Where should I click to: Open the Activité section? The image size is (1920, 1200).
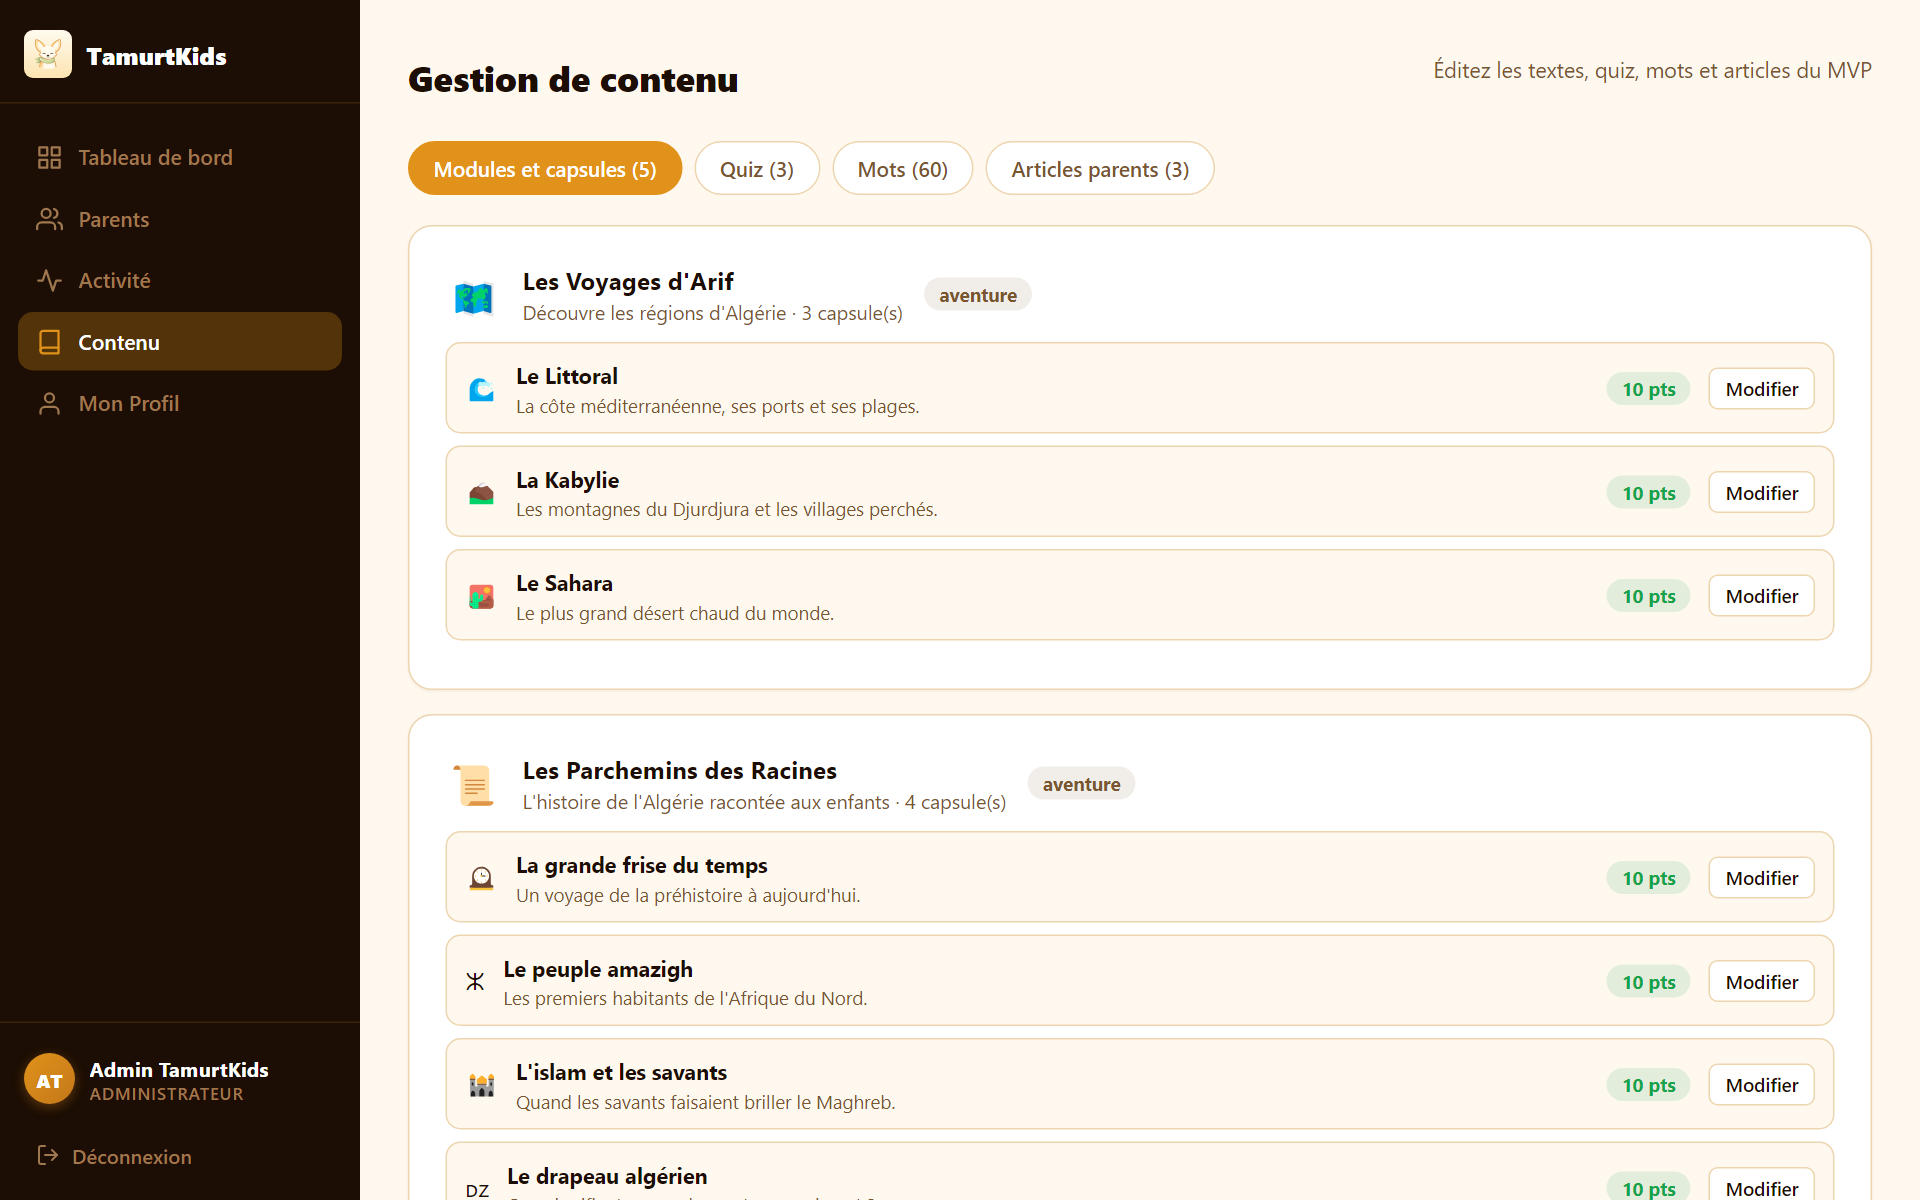point(180,281)
